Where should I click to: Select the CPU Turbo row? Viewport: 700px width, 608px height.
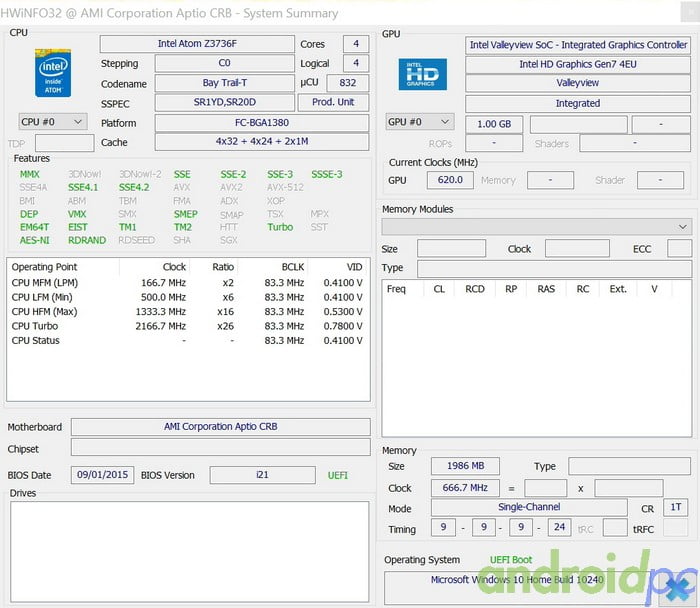tap(188, 326)
